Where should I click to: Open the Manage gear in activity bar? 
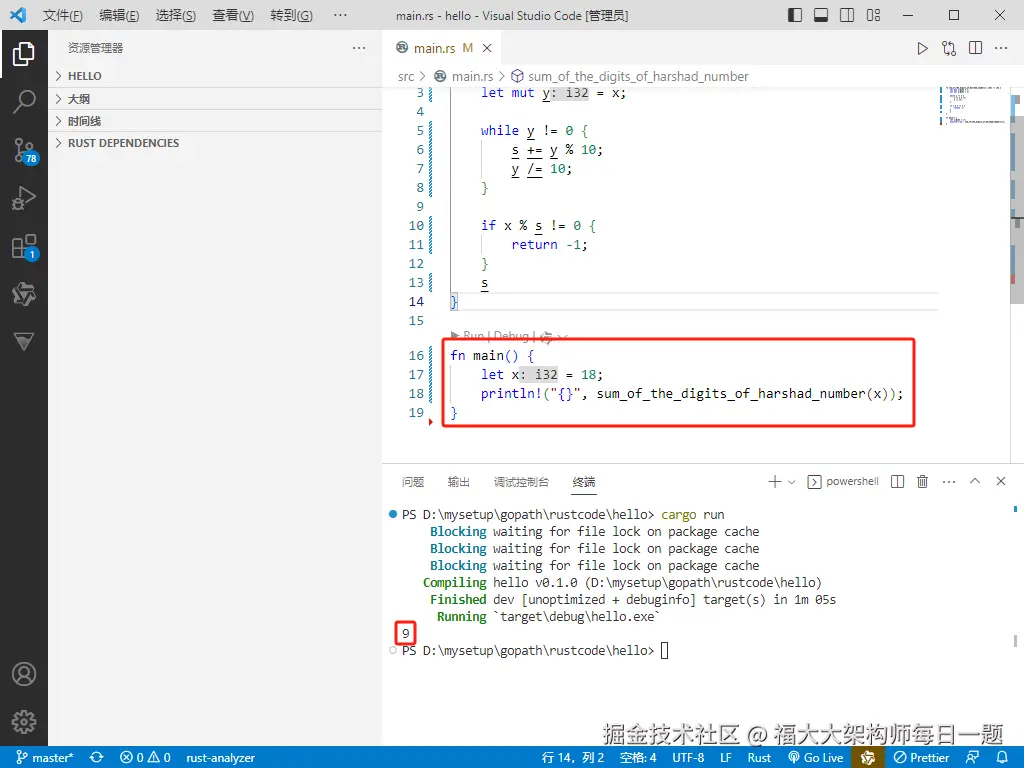[24, 722]
